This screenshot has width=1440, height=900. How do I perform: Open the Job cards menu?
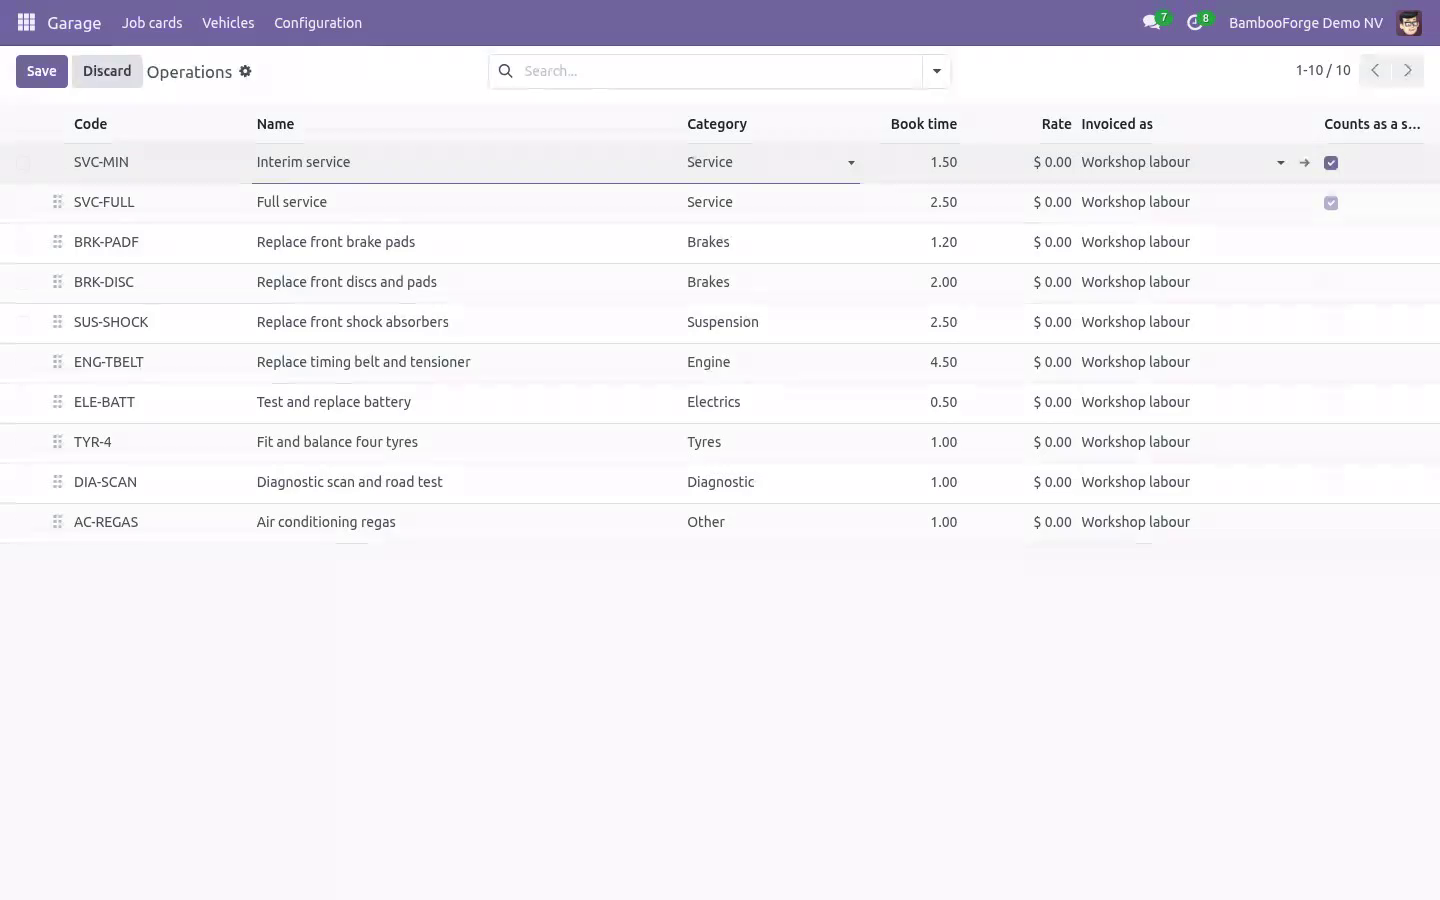click(x=152, y=23)
